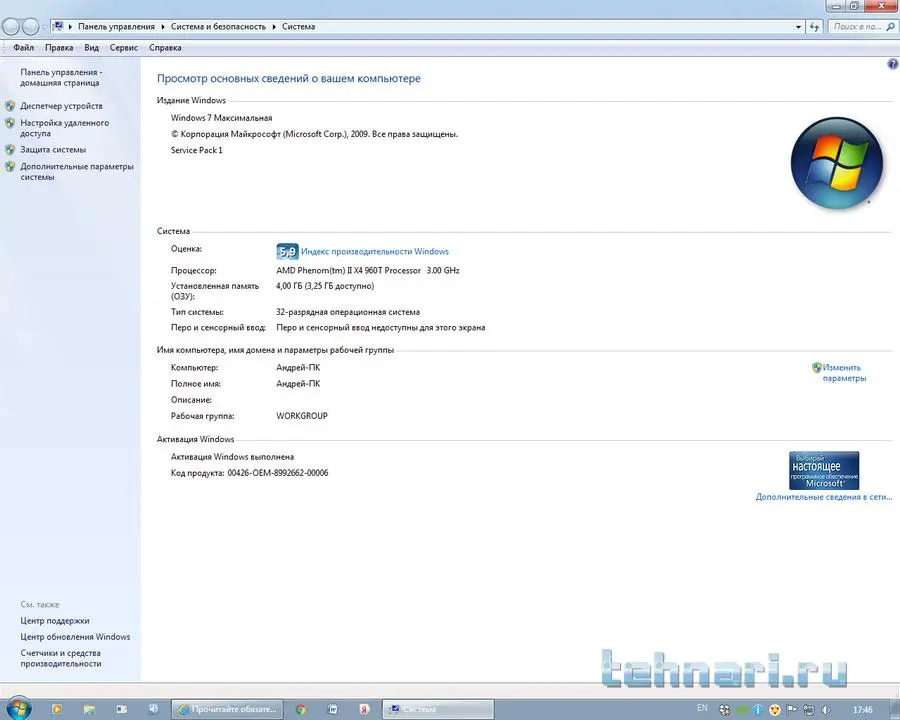
Task: Open Windows Explorer folder icon on taskbar
Action: [x=89, y=710]
